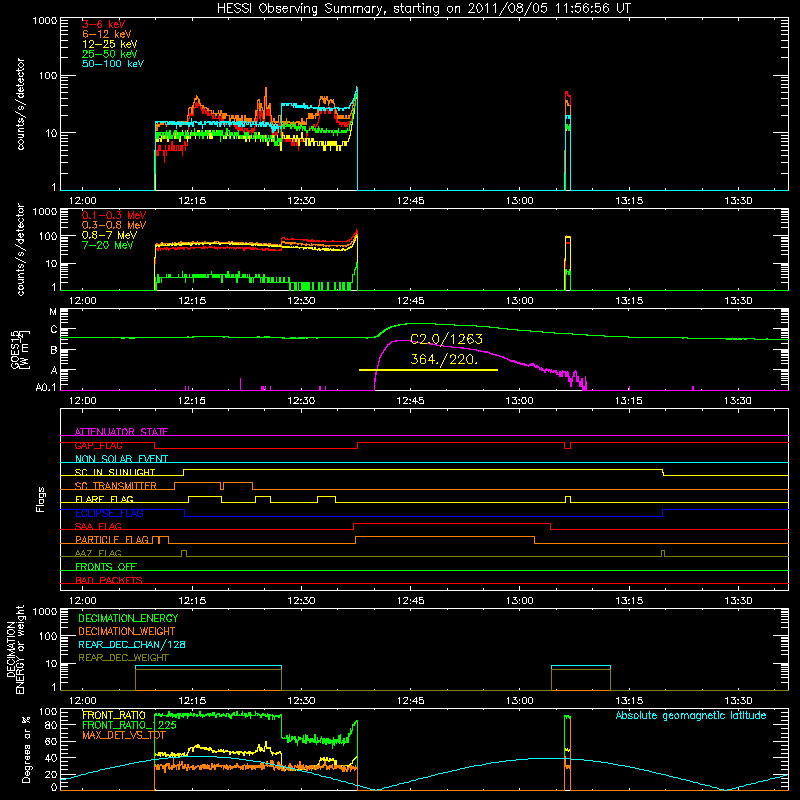
Task: Click the green FRONT_RATIO_1225 legend label
Action: 130,725
